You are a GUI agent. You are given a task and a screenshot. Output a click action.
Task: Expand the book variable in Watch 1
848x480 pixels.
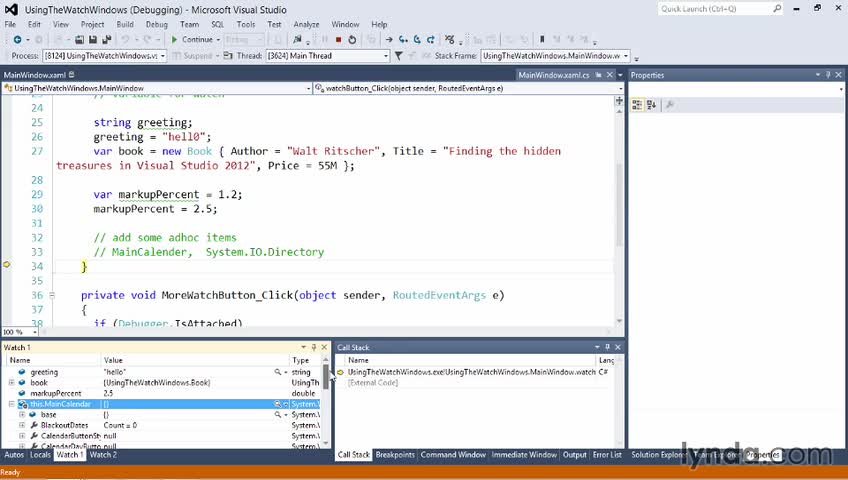(x=11, y=382)
